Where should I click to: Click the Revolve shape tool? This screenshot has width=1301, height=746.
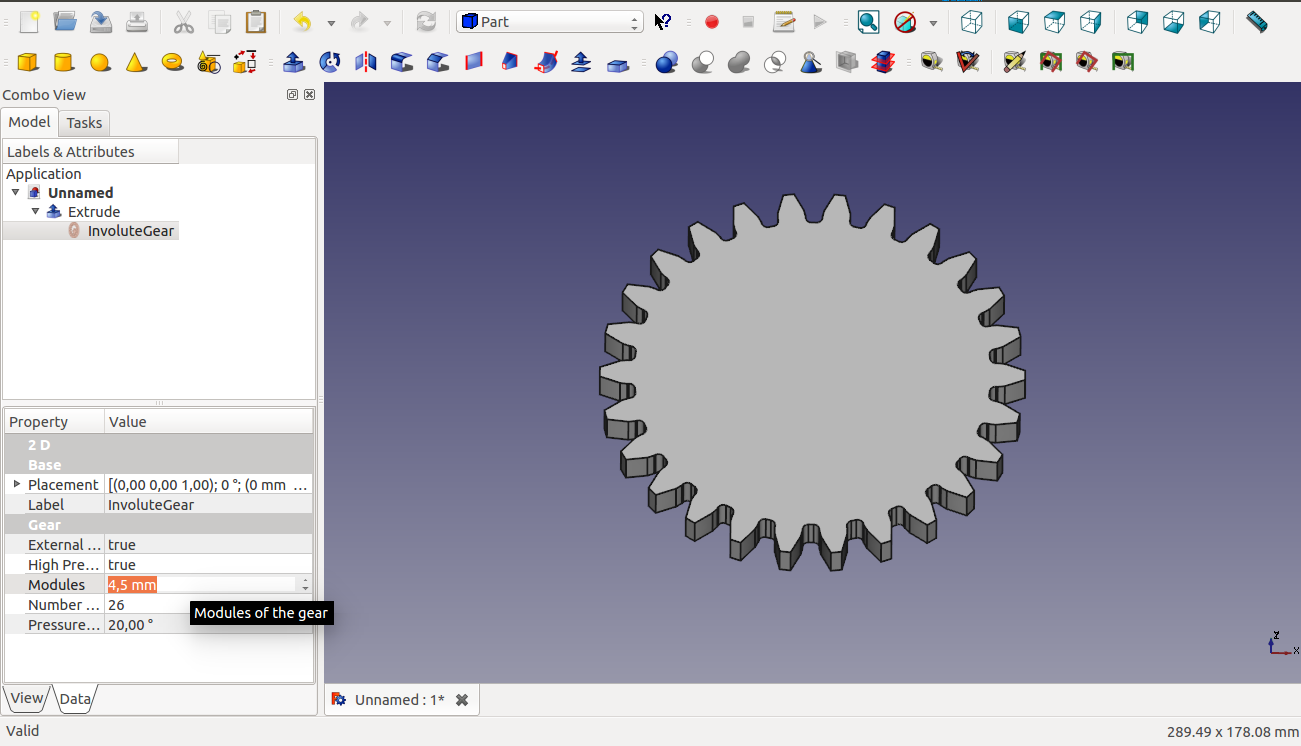pos(330,63)
